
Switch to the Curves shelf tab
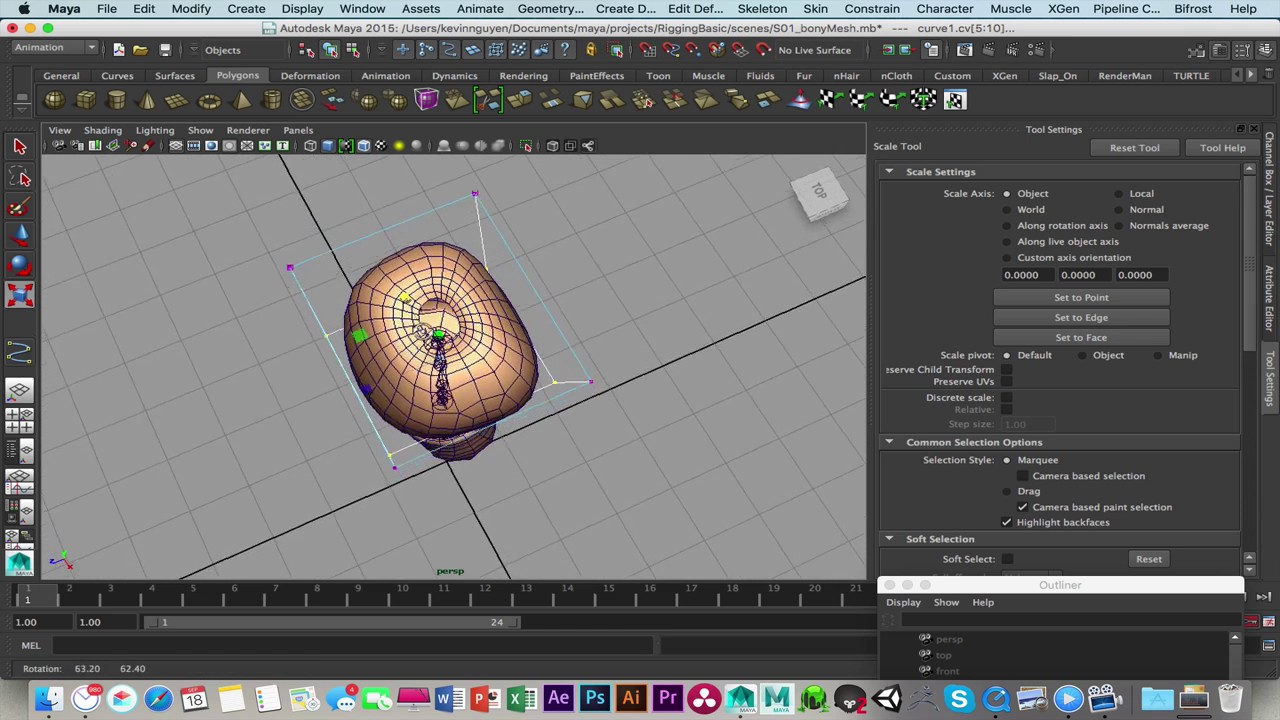[x=117, y=76]
